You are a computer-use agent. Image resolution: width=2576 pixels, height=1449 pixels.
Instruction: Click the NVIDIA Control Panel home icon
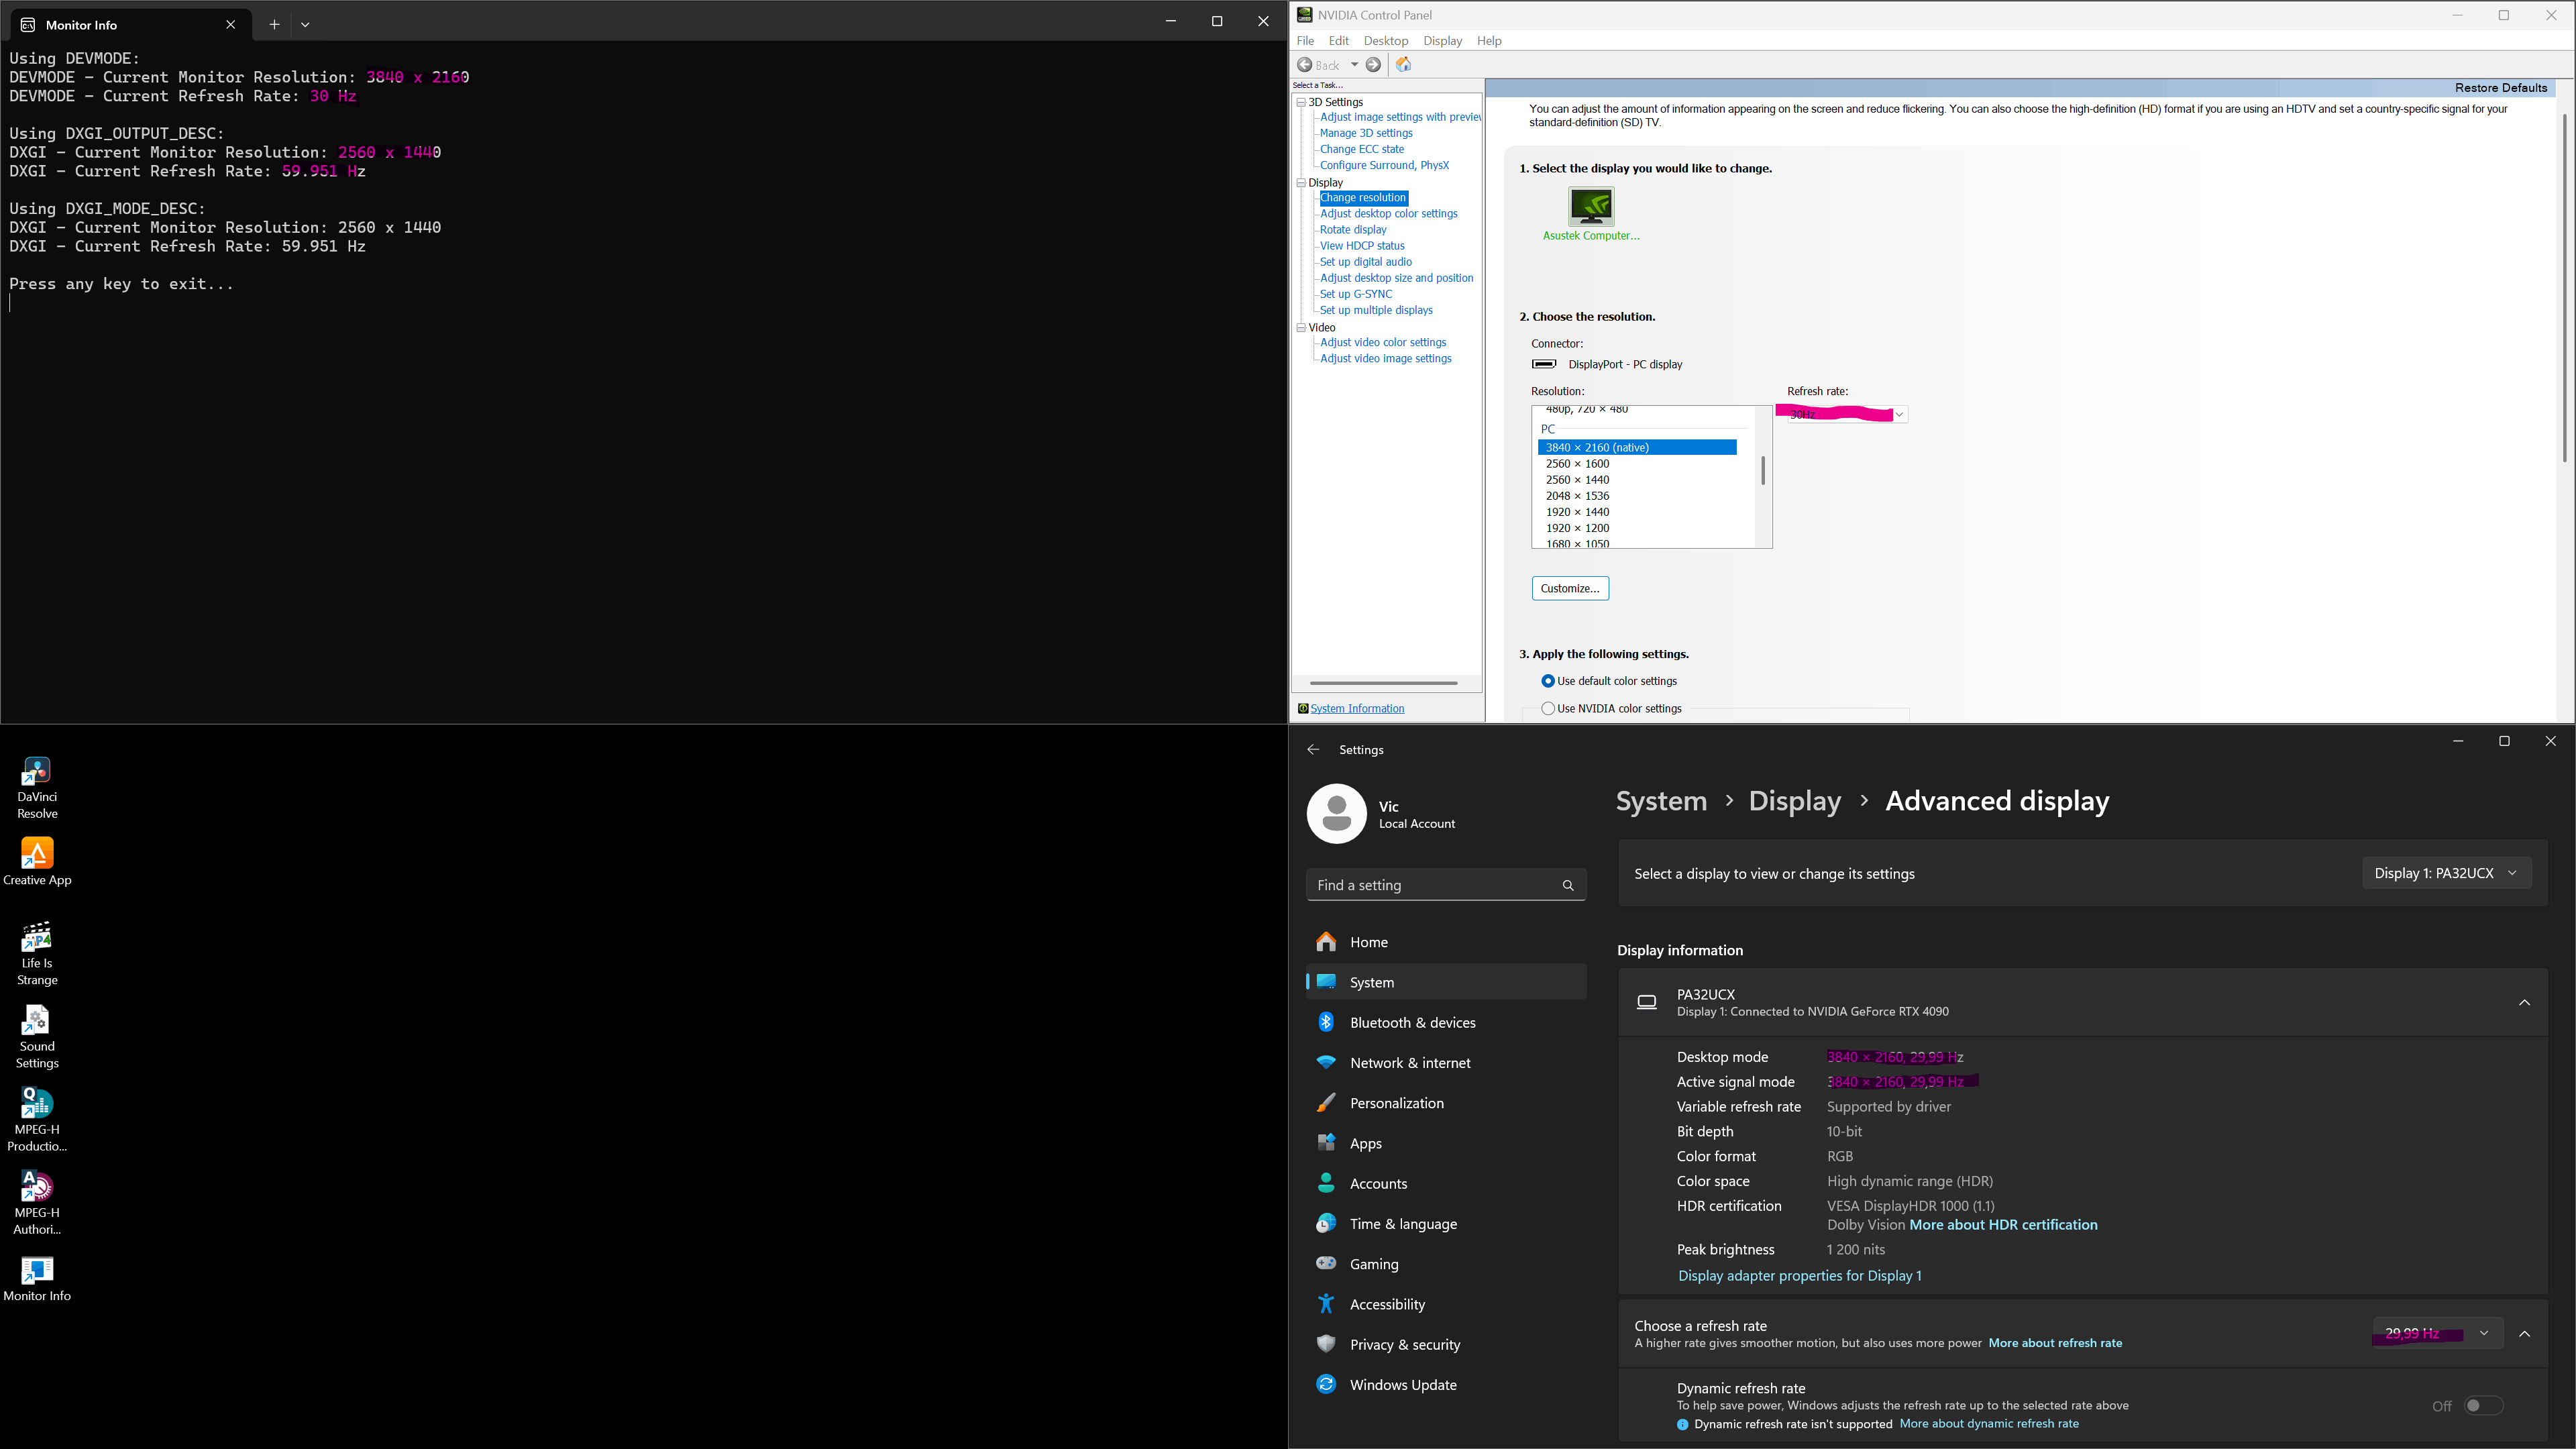pos(1403,65)
